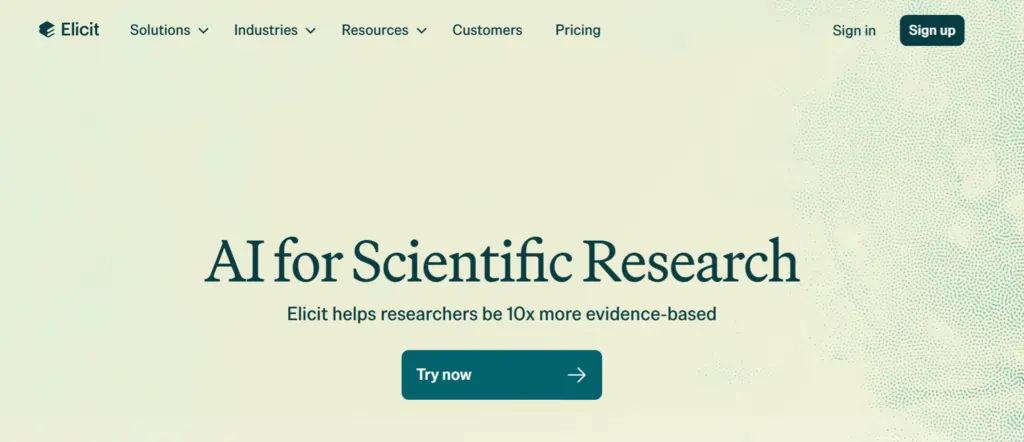
Task: Click the Try now text
Action: coord(444,375)
